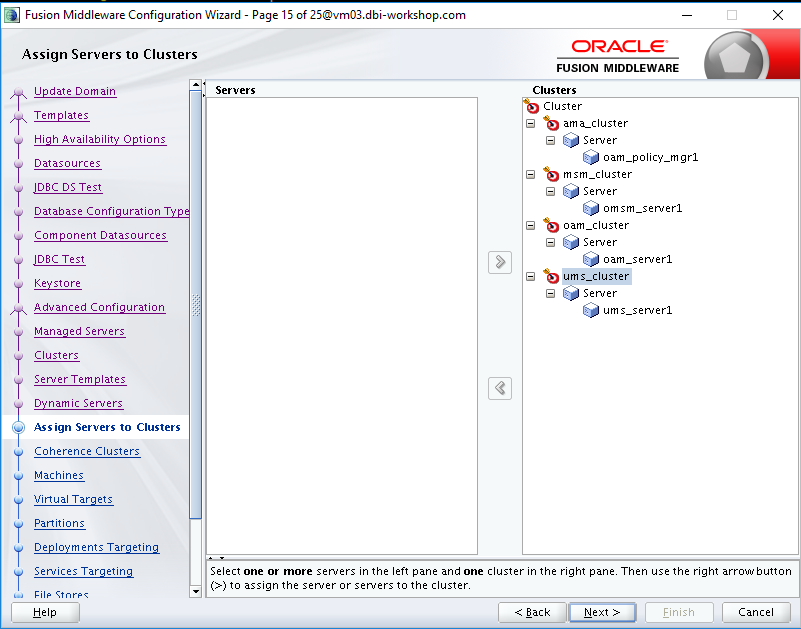Click the omsm_server1 server cube icon
The height and width of the screenshot is (629, 801).
click(591, 208)
